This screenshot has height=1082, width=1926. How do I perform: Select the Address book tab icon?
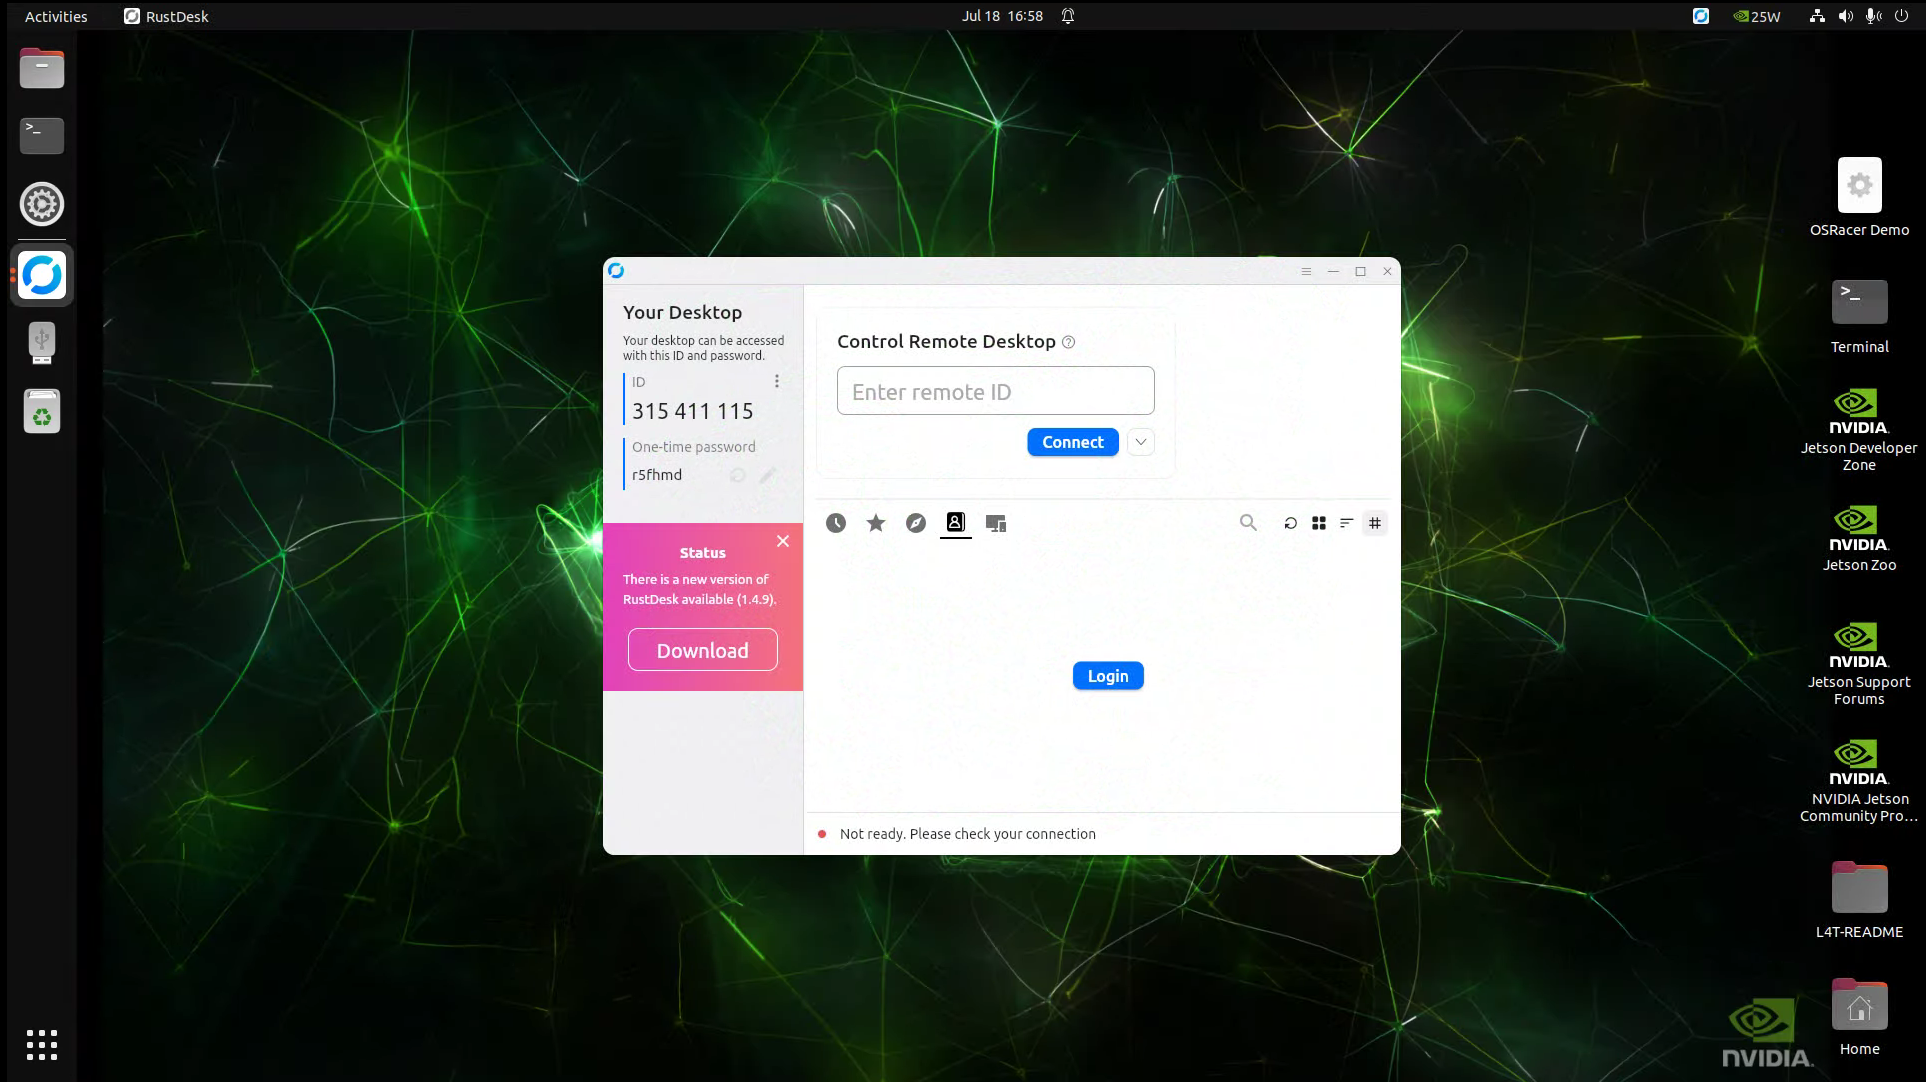tap(956, 522)
